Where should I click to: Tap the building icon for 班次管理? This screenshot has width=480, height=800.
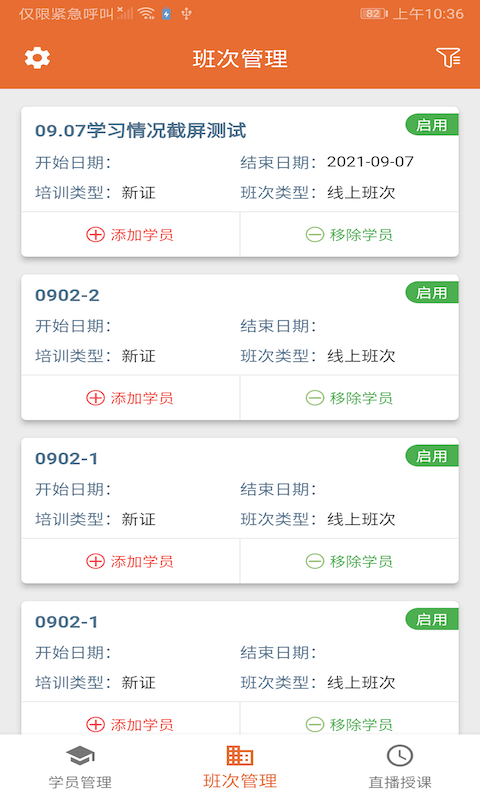click(240, 755)
